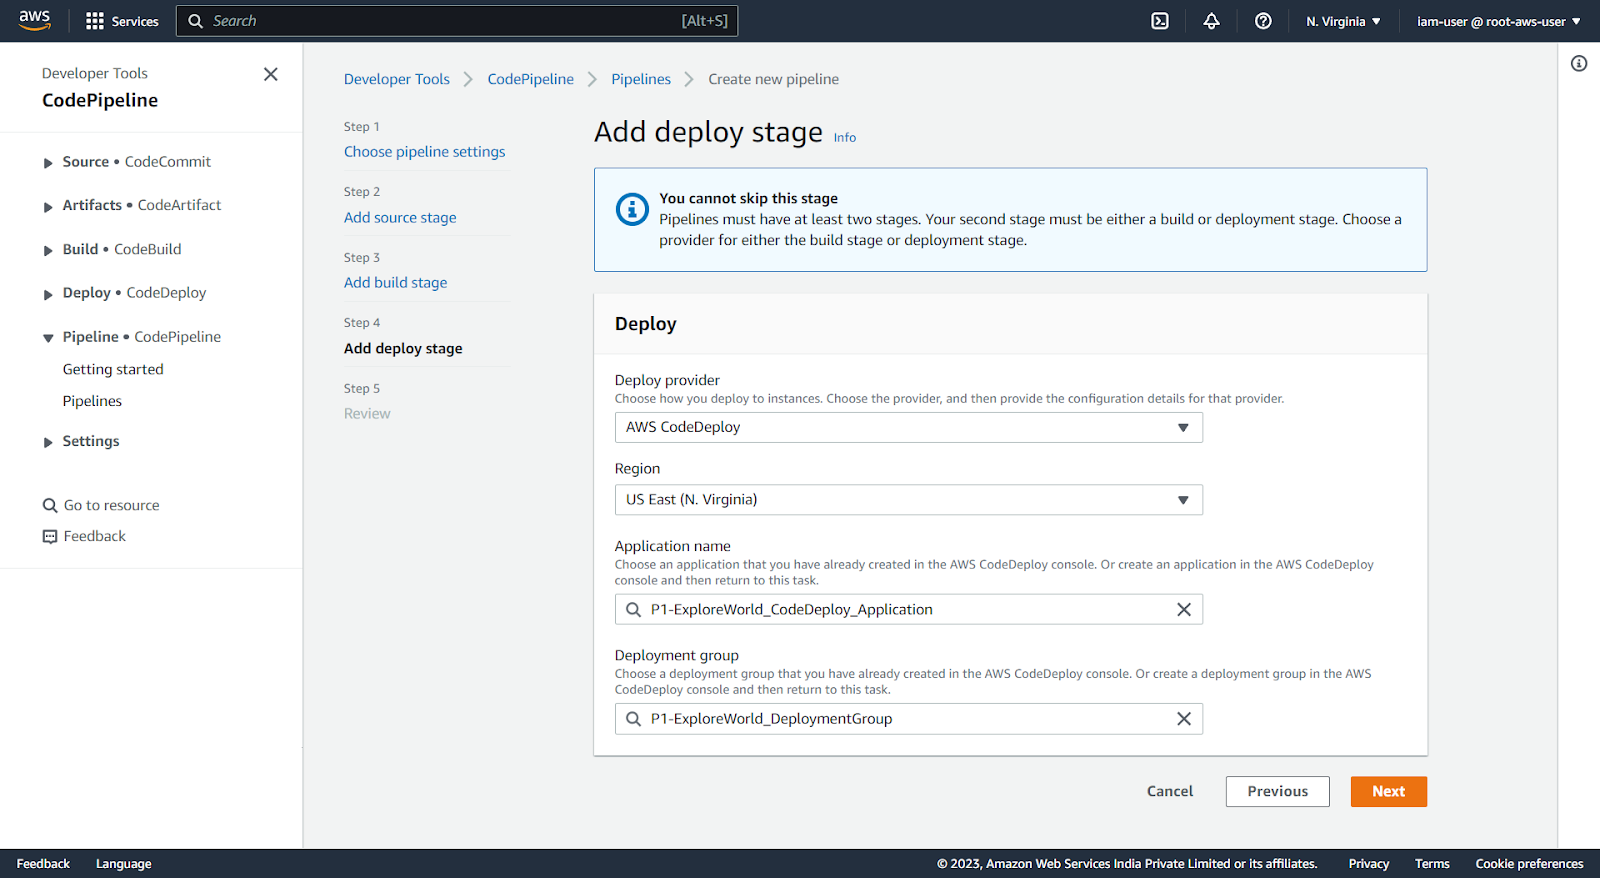Click the Next button
Viewport: 1600px width, 878px height.
click(1388, 792)
